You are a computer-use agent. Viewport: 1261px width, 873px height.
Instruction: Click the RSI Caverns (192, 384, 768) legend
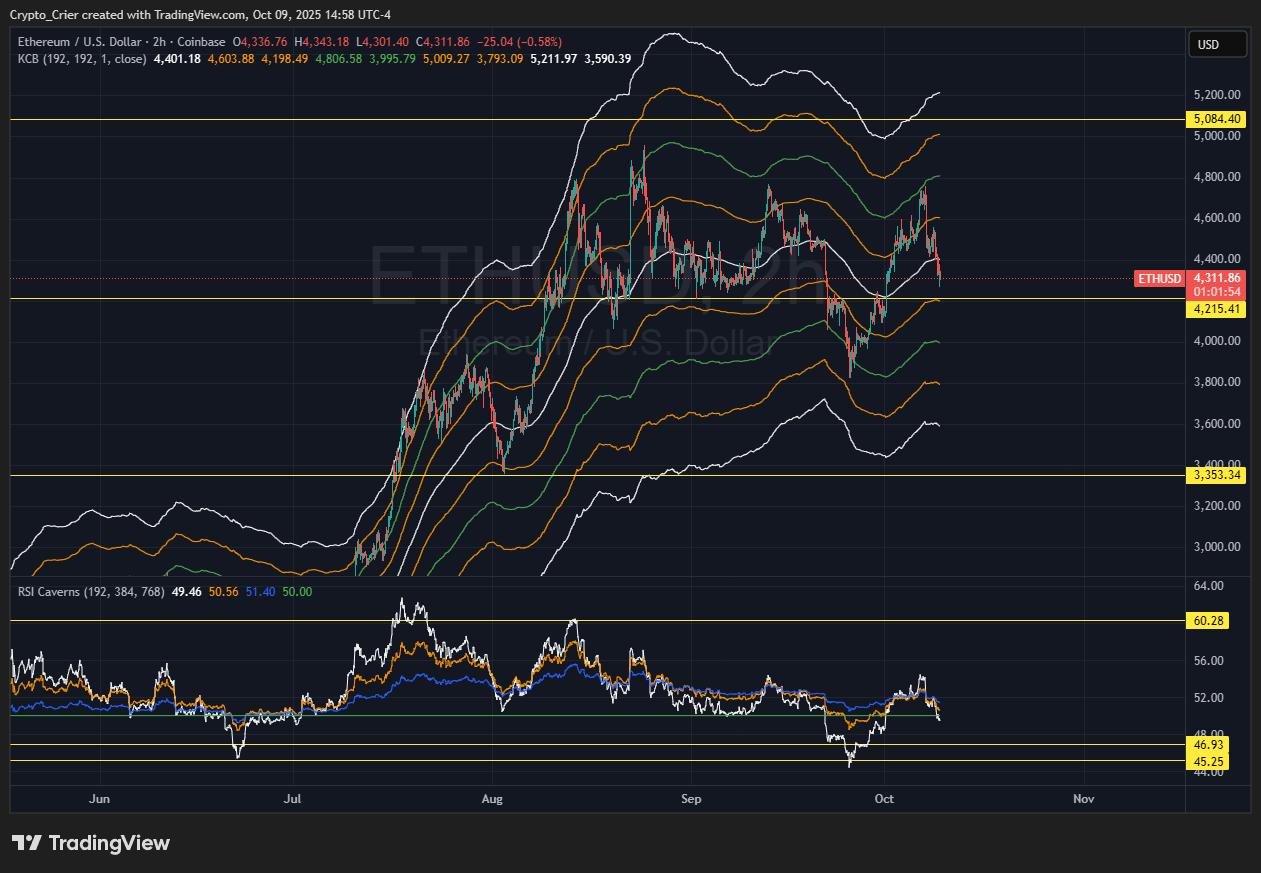(92, 592)
